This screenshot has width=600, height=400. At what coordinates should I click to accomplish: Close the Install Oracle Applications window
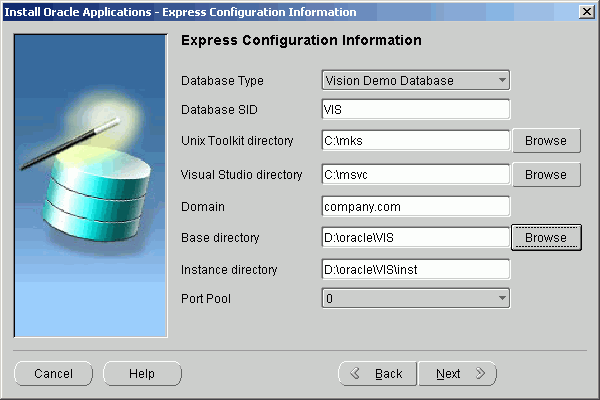(587, 12)
